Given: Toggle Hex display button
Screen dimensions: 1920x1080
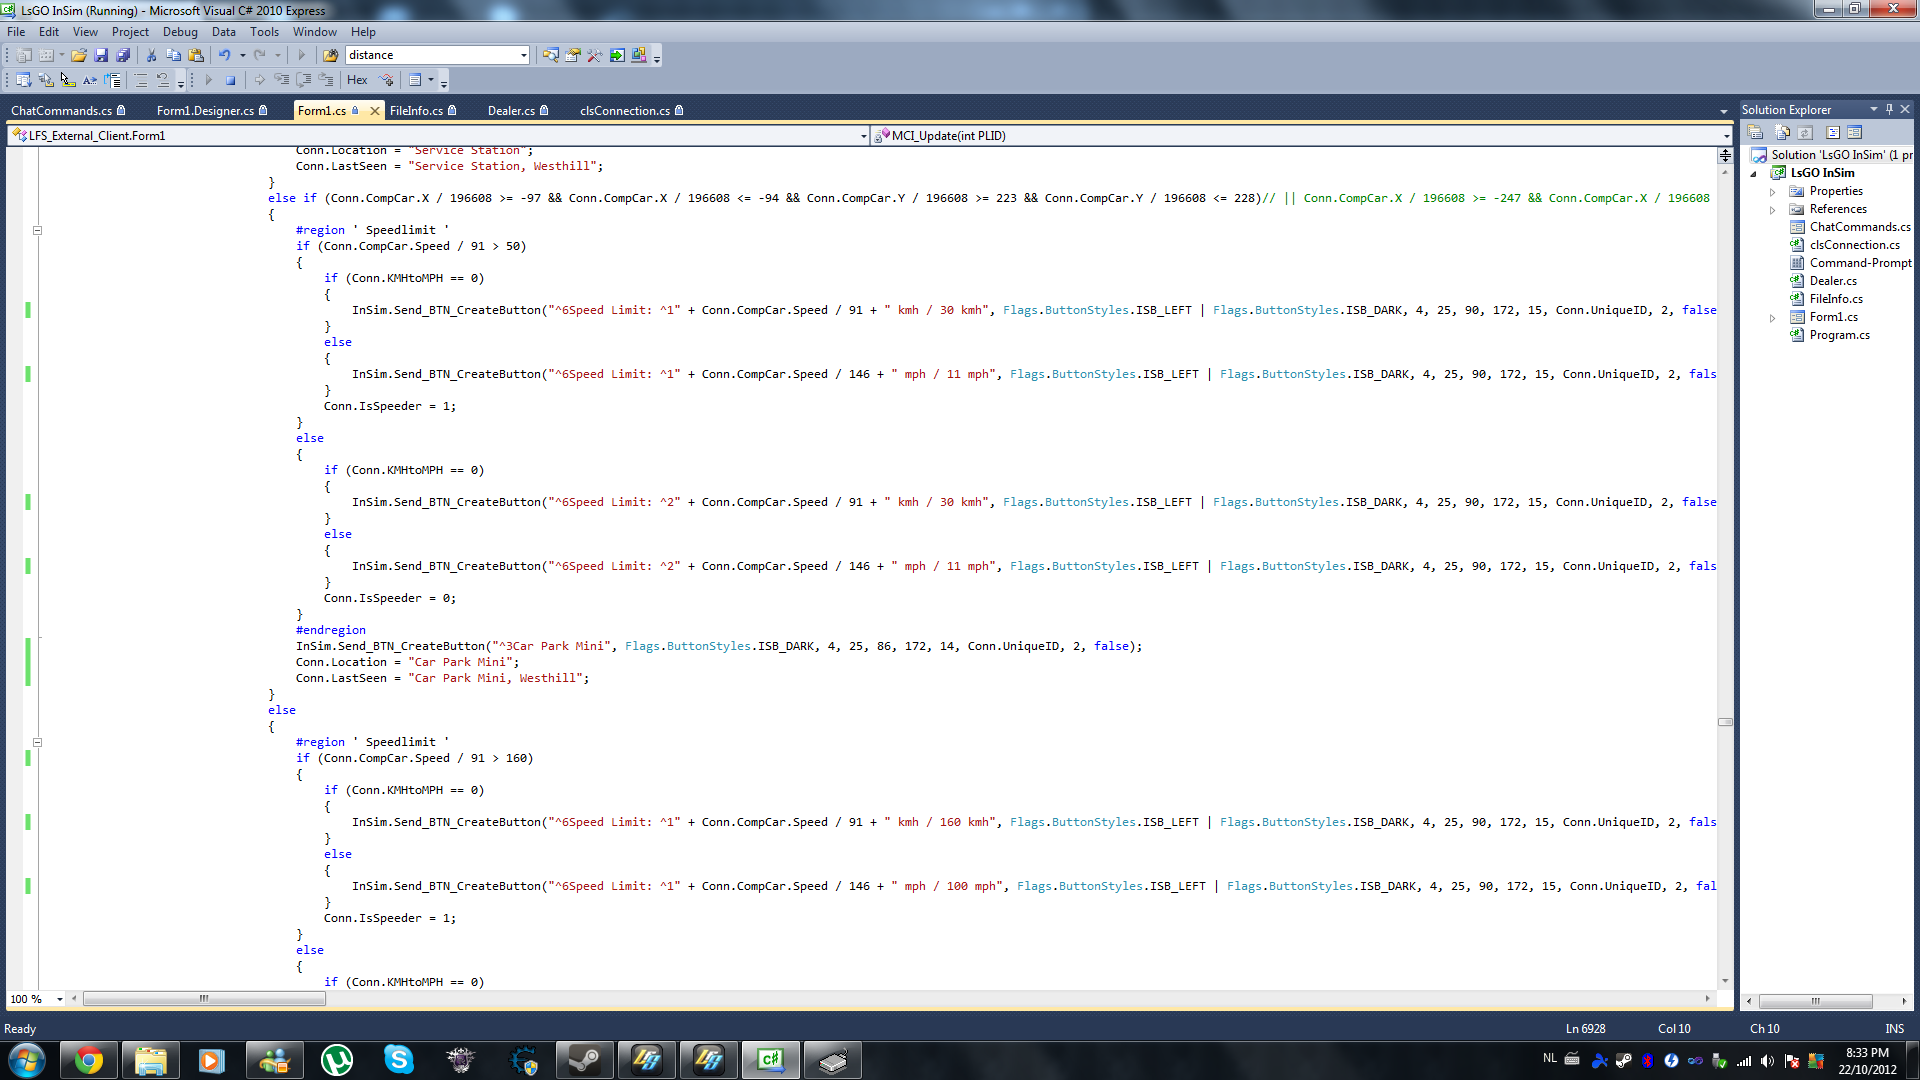Looking at the screenshot, I should [x=357, y=80].
